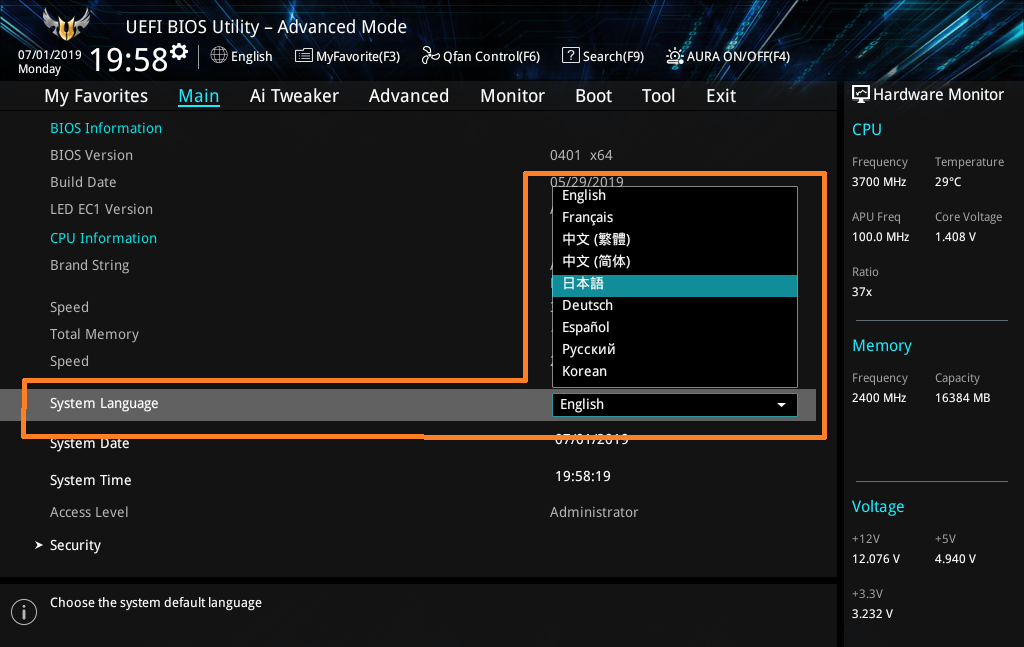Select 中文 (繁體) language option
The height and width of the screenshot is (647, 1024).
pyautogui.click(x=675, y=239)
